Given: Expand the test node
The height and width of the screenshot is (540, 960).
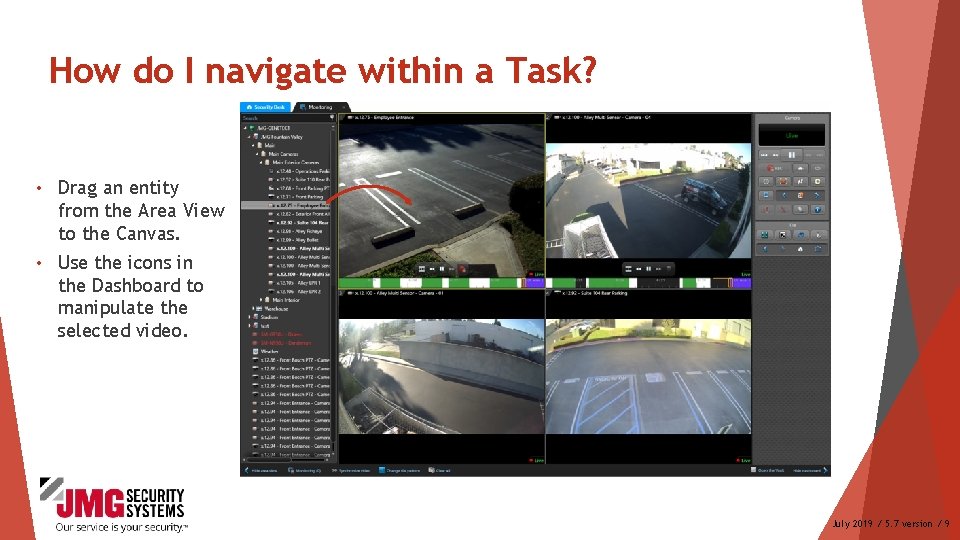Looking at the screenshot, I should pos(250,326).
